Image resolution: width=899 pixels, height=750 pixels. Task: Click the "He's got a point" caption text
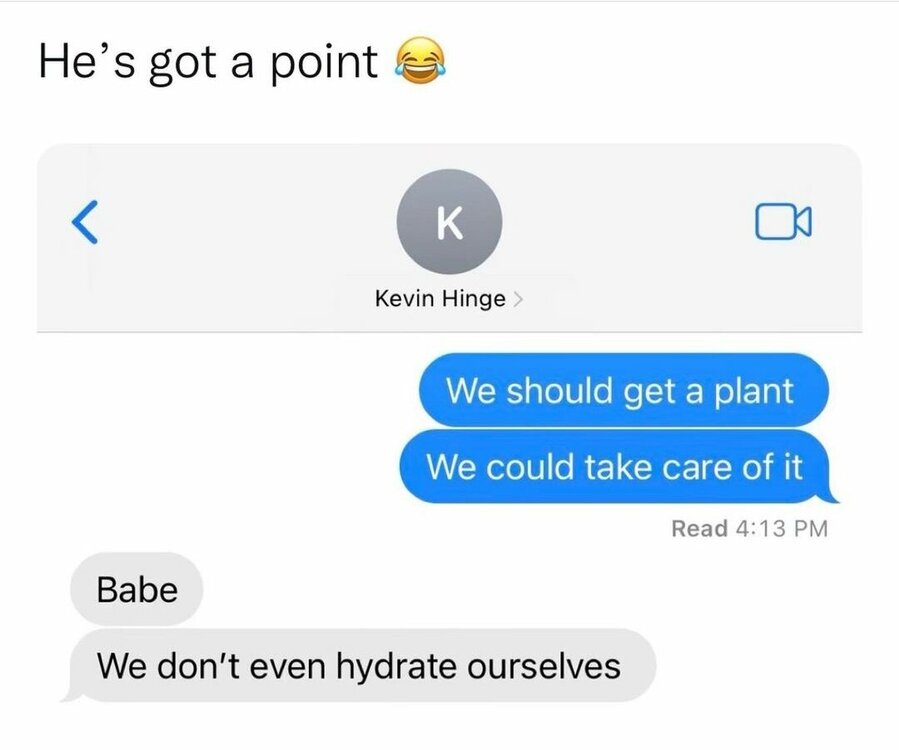[x=208, y=62]
